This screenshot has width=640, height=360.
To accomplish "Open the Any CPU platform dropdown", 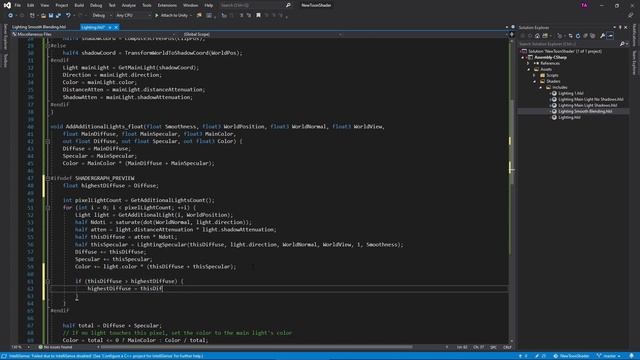I will (133, 16).
